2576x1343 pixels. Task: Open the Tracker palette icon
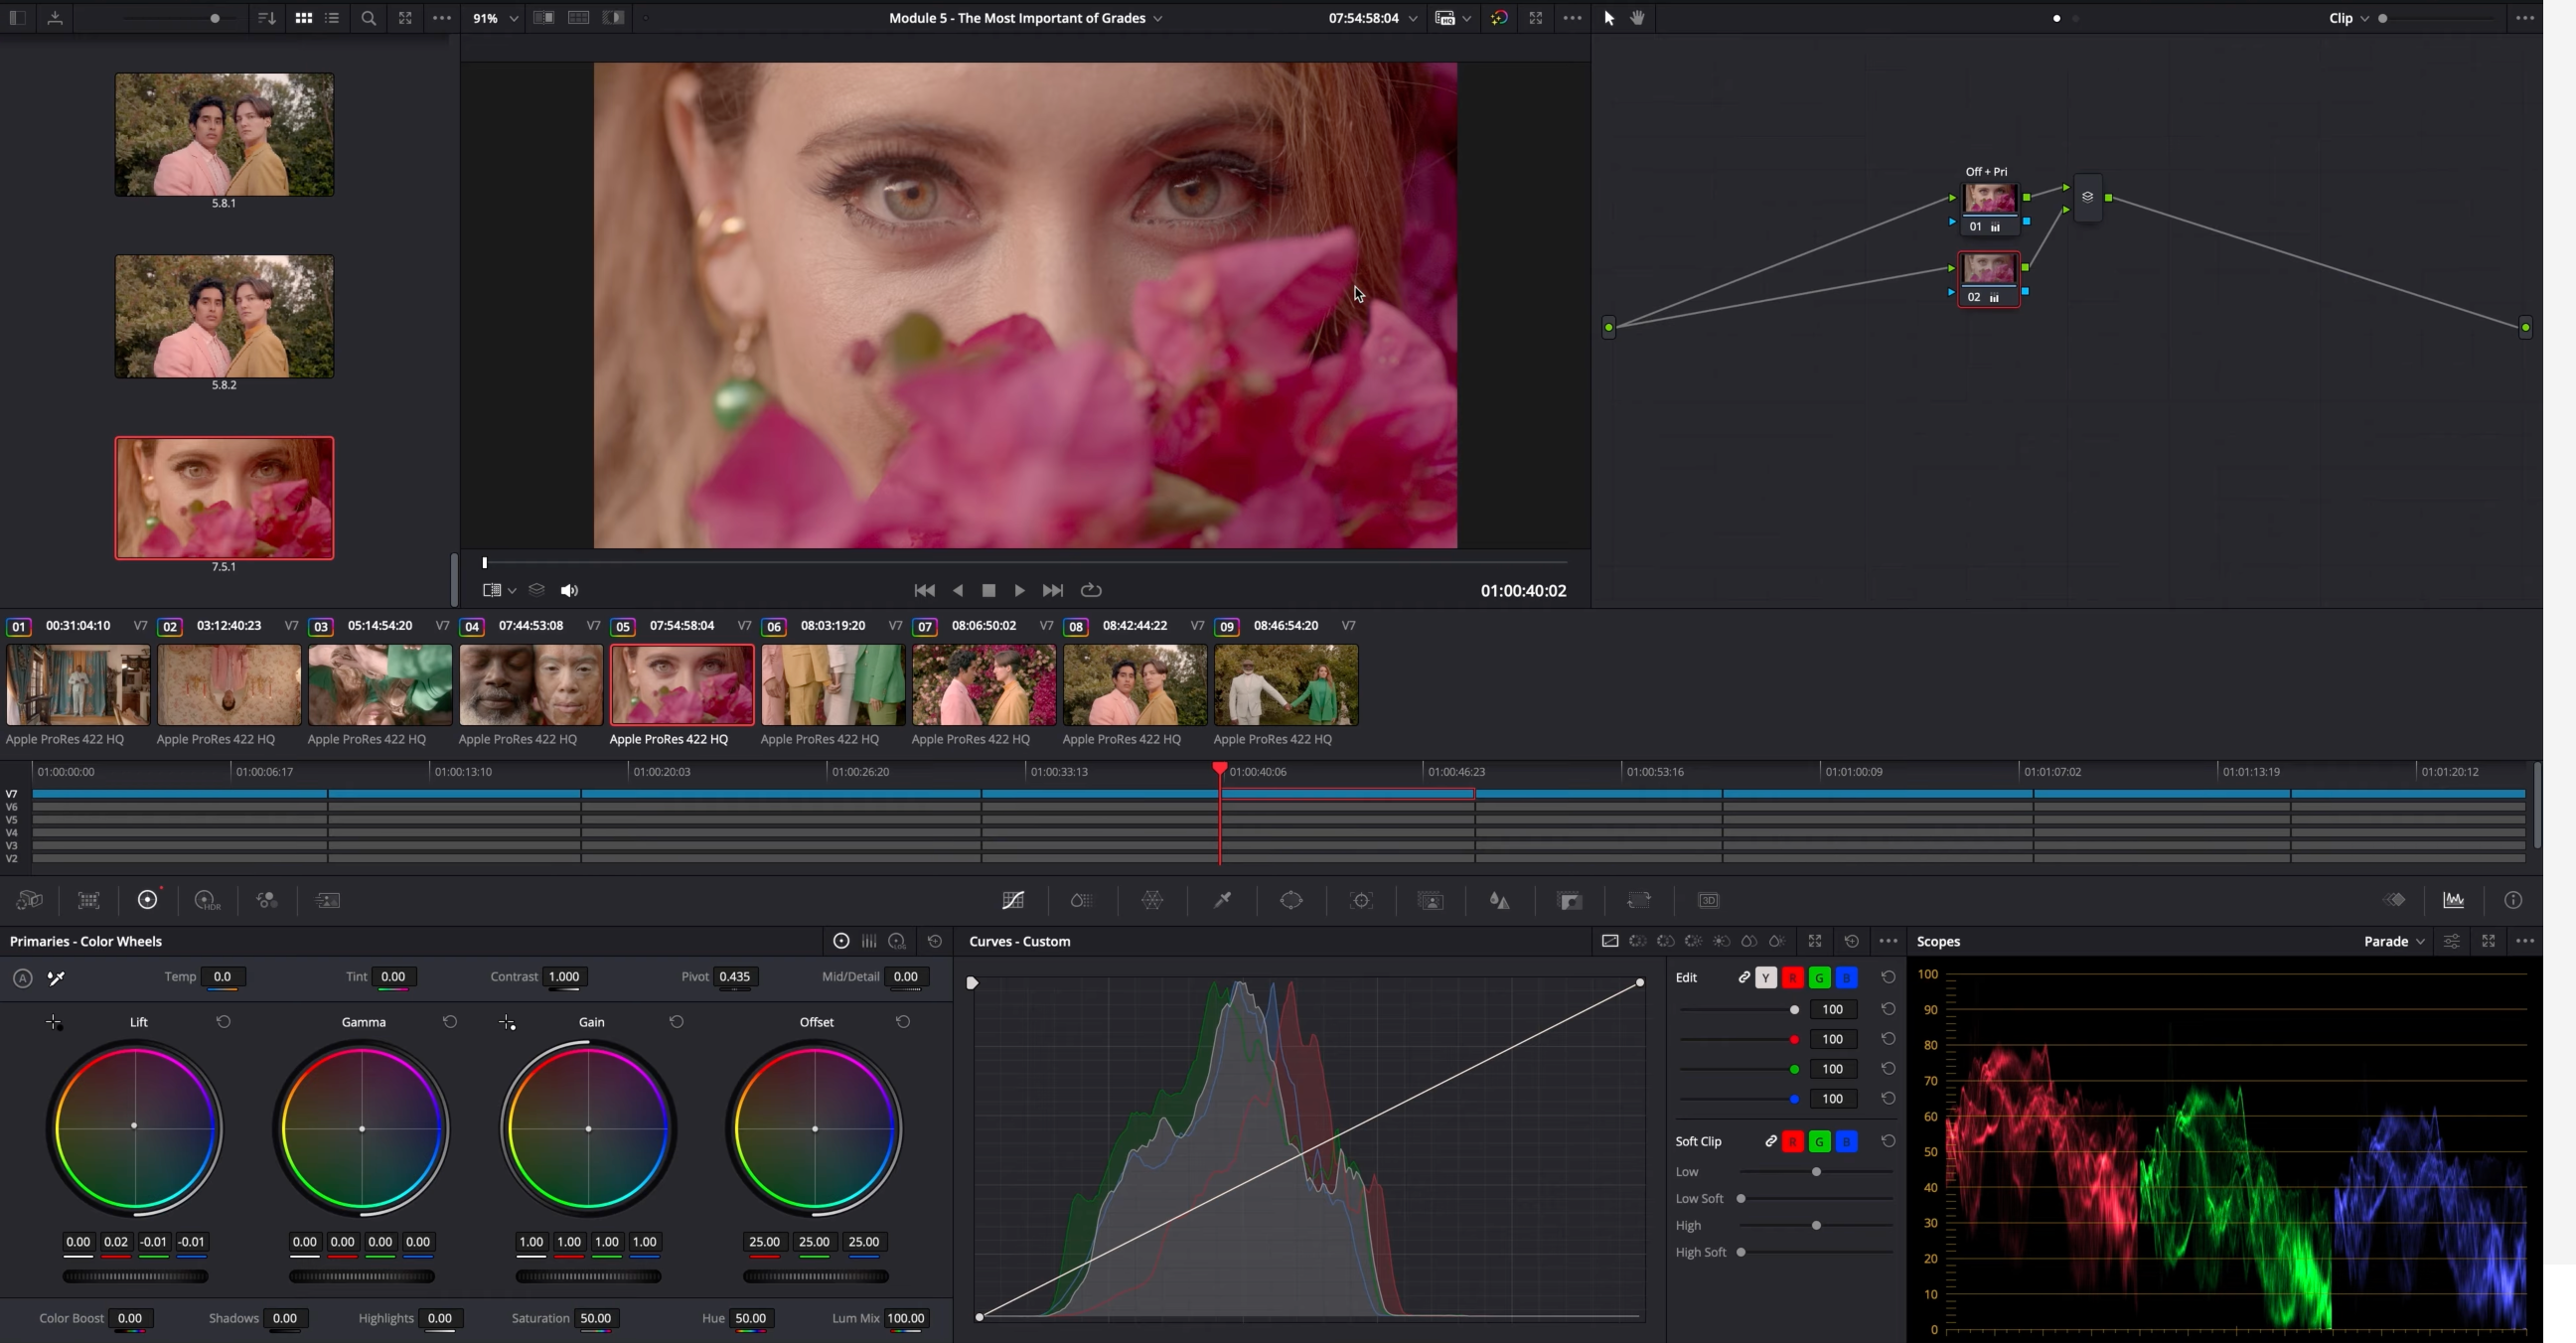pyautogui.click(x=1361, y=901)
